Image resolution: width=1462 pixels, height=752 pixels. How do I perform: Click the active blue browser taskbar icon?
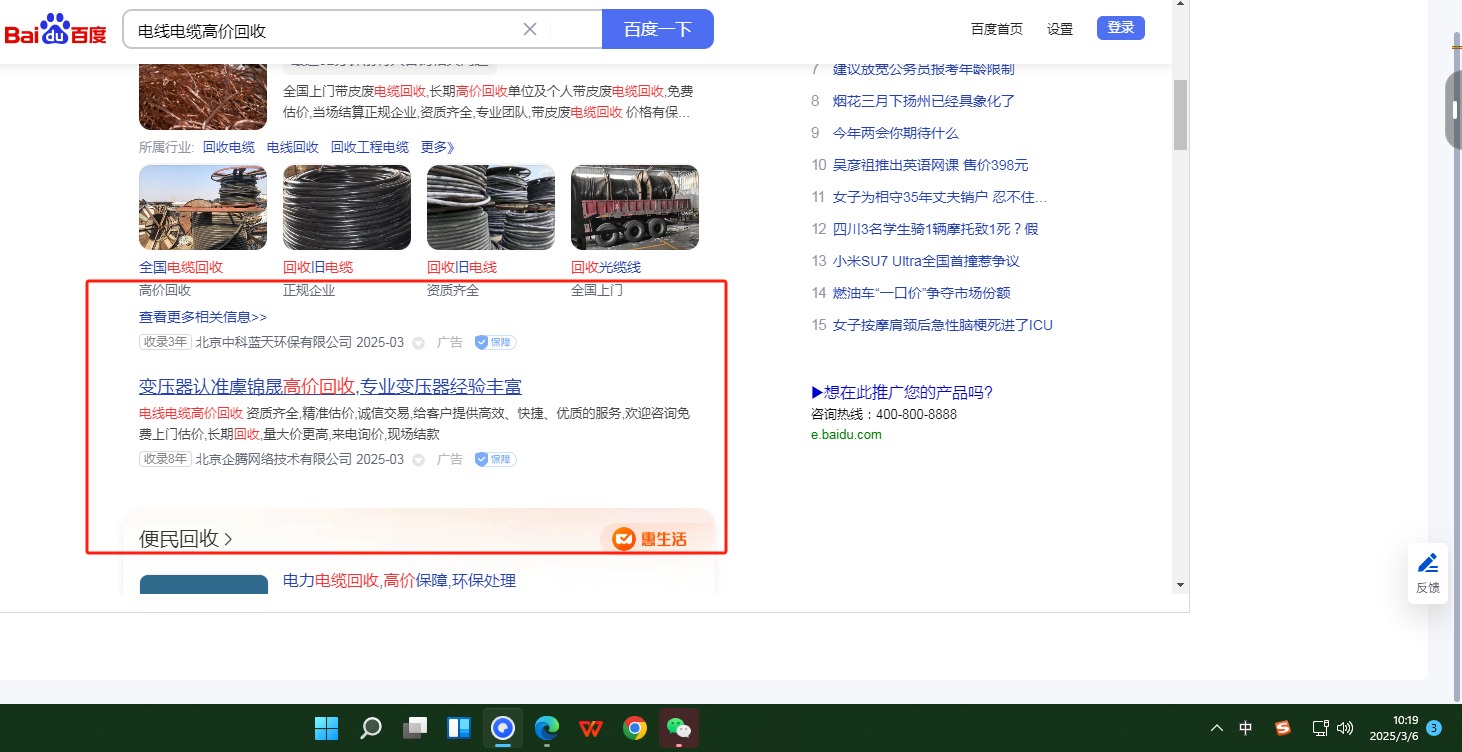click(x=503, y=728)
